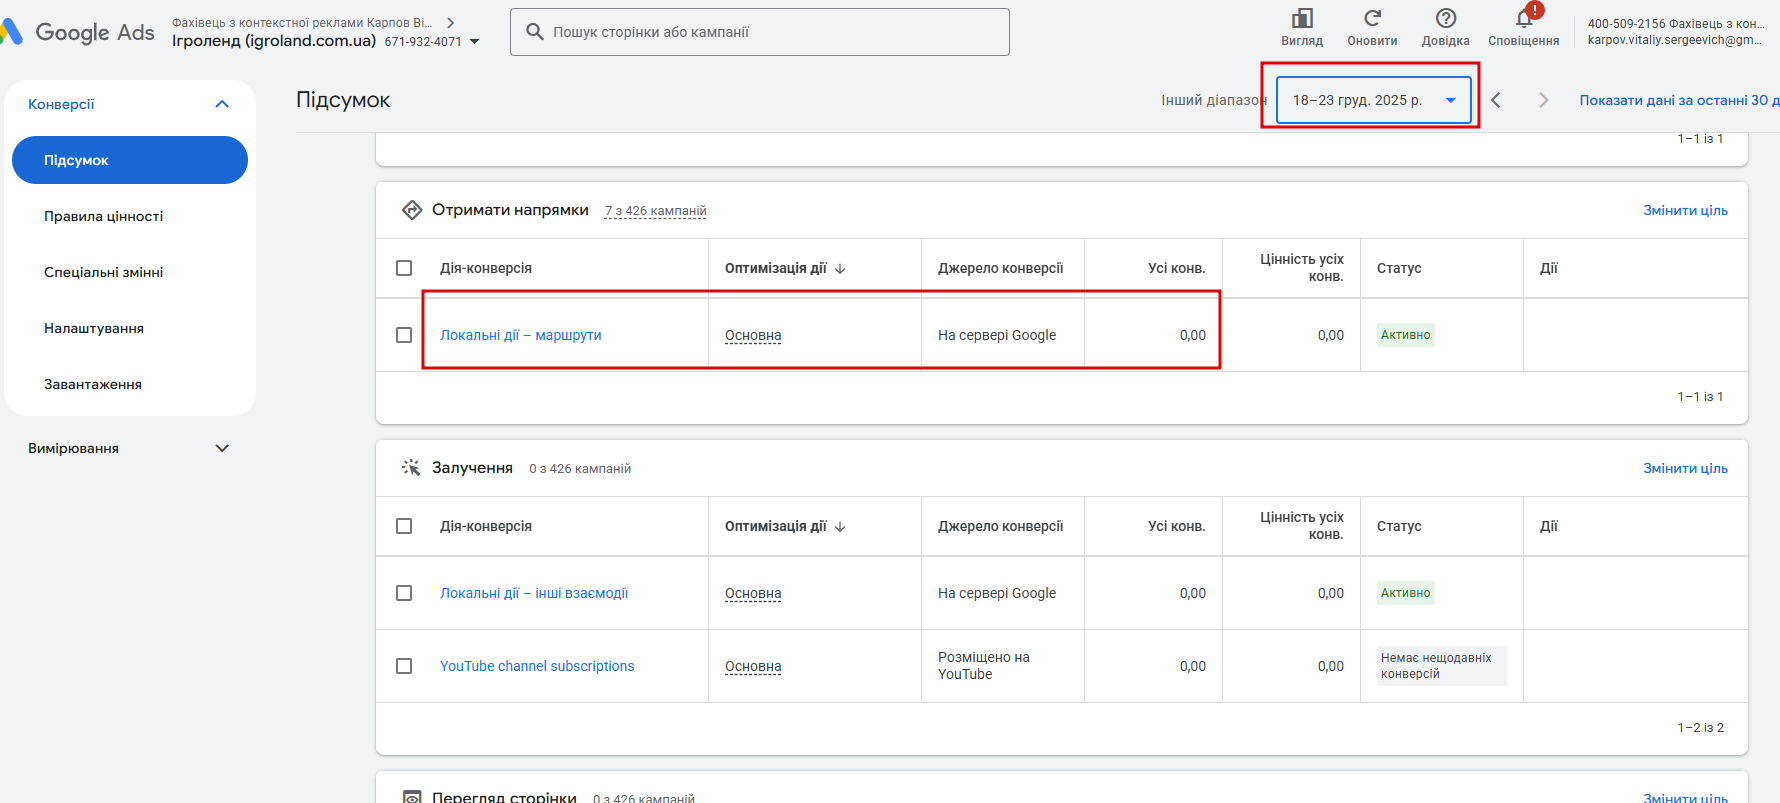Open the date range dropdown 18–23 груд. 2025
This screenshot has width=1780, height=803.
[1373, 100]
